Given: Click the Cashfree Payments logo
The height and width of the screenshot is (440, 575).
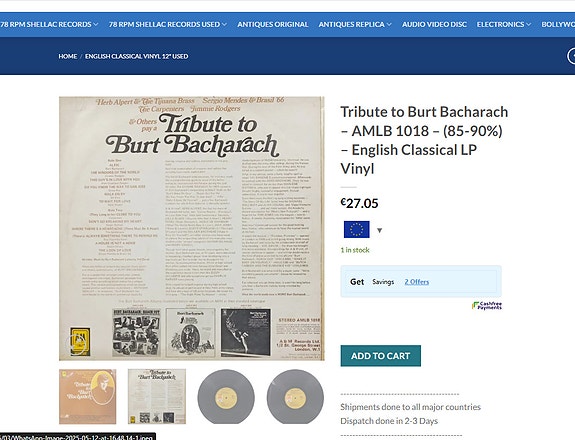Looking at the screenshot, I should [x=487, y=305].
